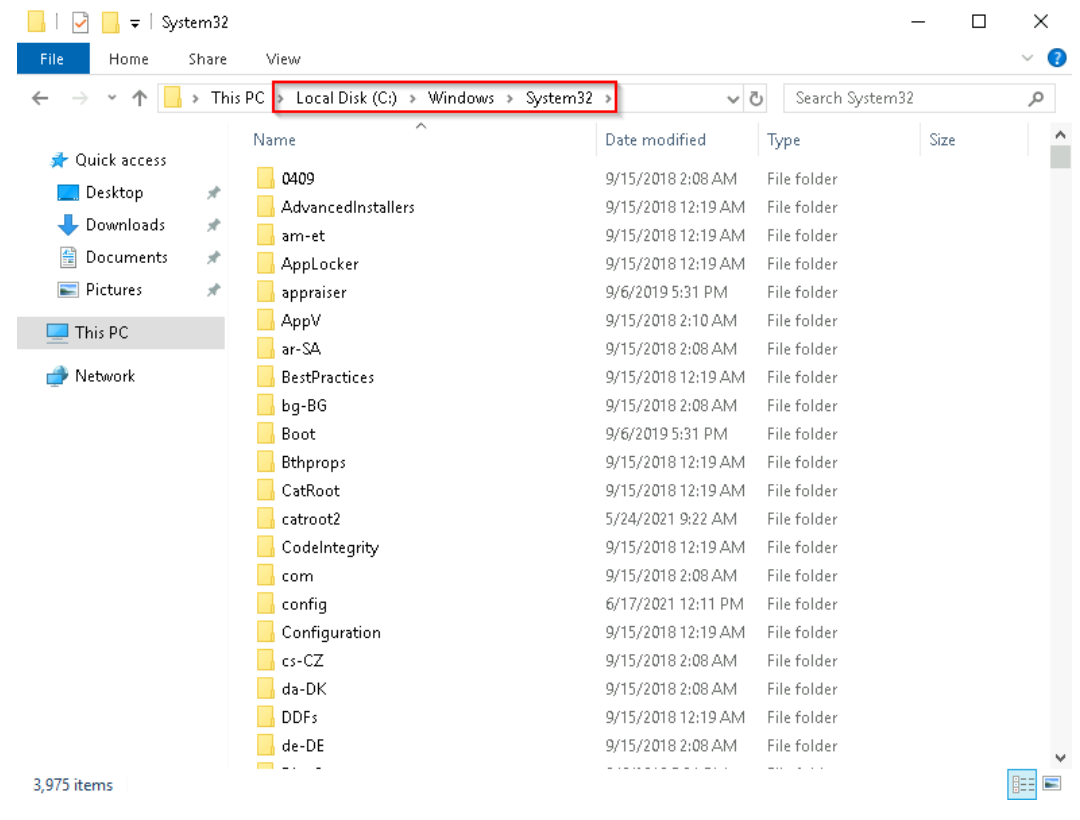
Task: Customize Quick Access Toolbar dropdown
Action: click(134, 23)
